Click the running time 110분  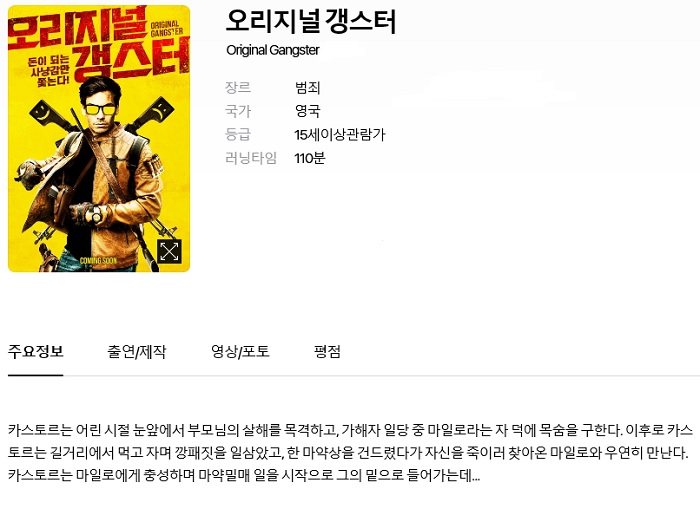(310, 158)
